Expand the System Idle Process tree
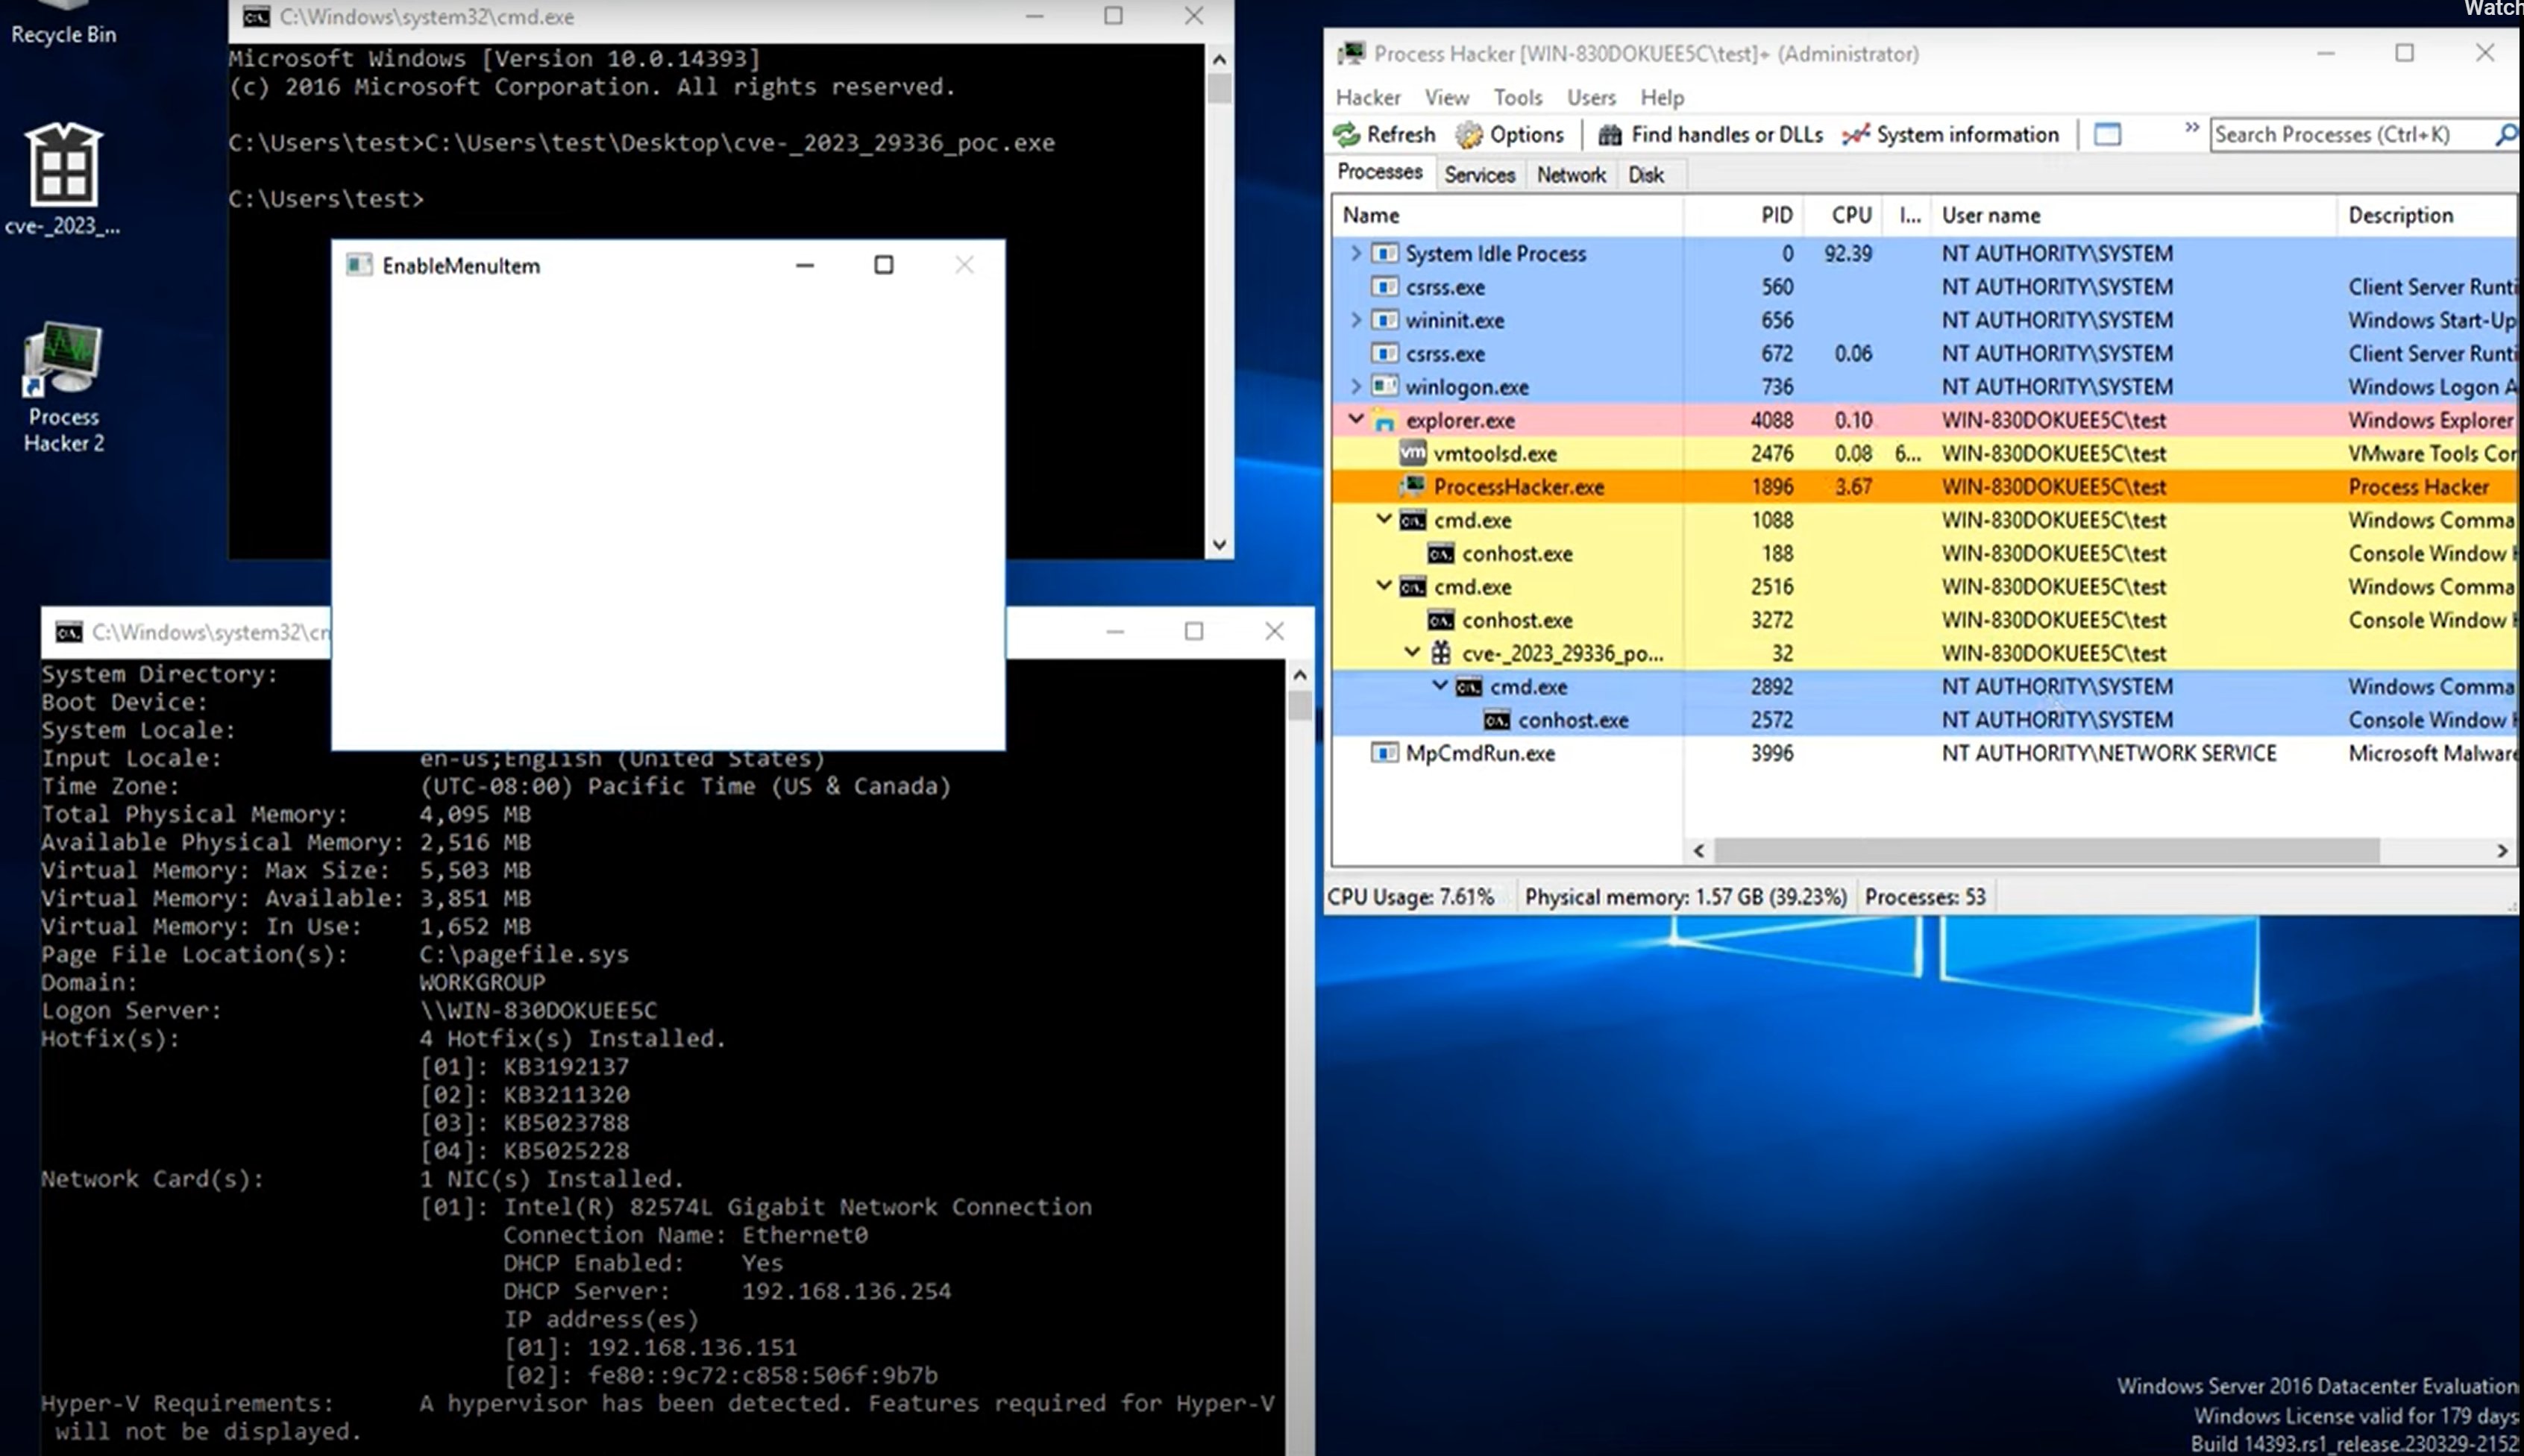 (x=1356, y=253)
